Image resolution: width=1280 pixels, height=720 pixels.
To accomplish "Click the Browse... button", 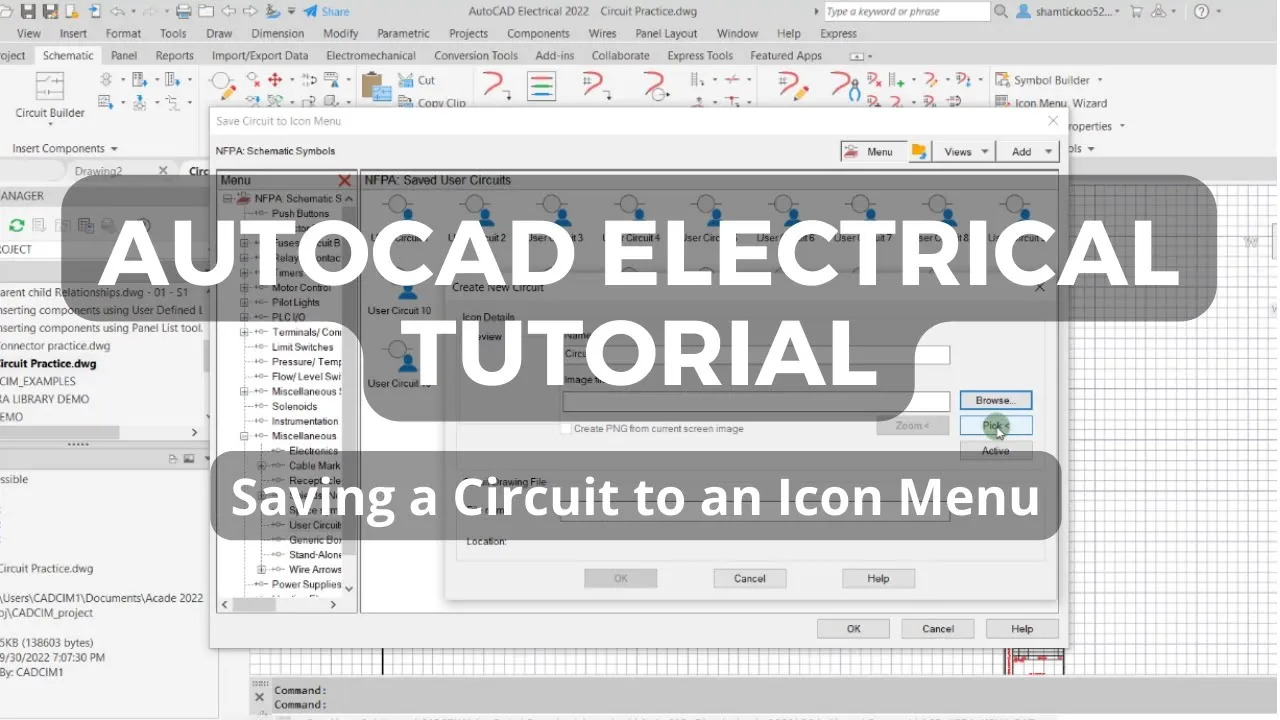I will click(x=995, y=401).
